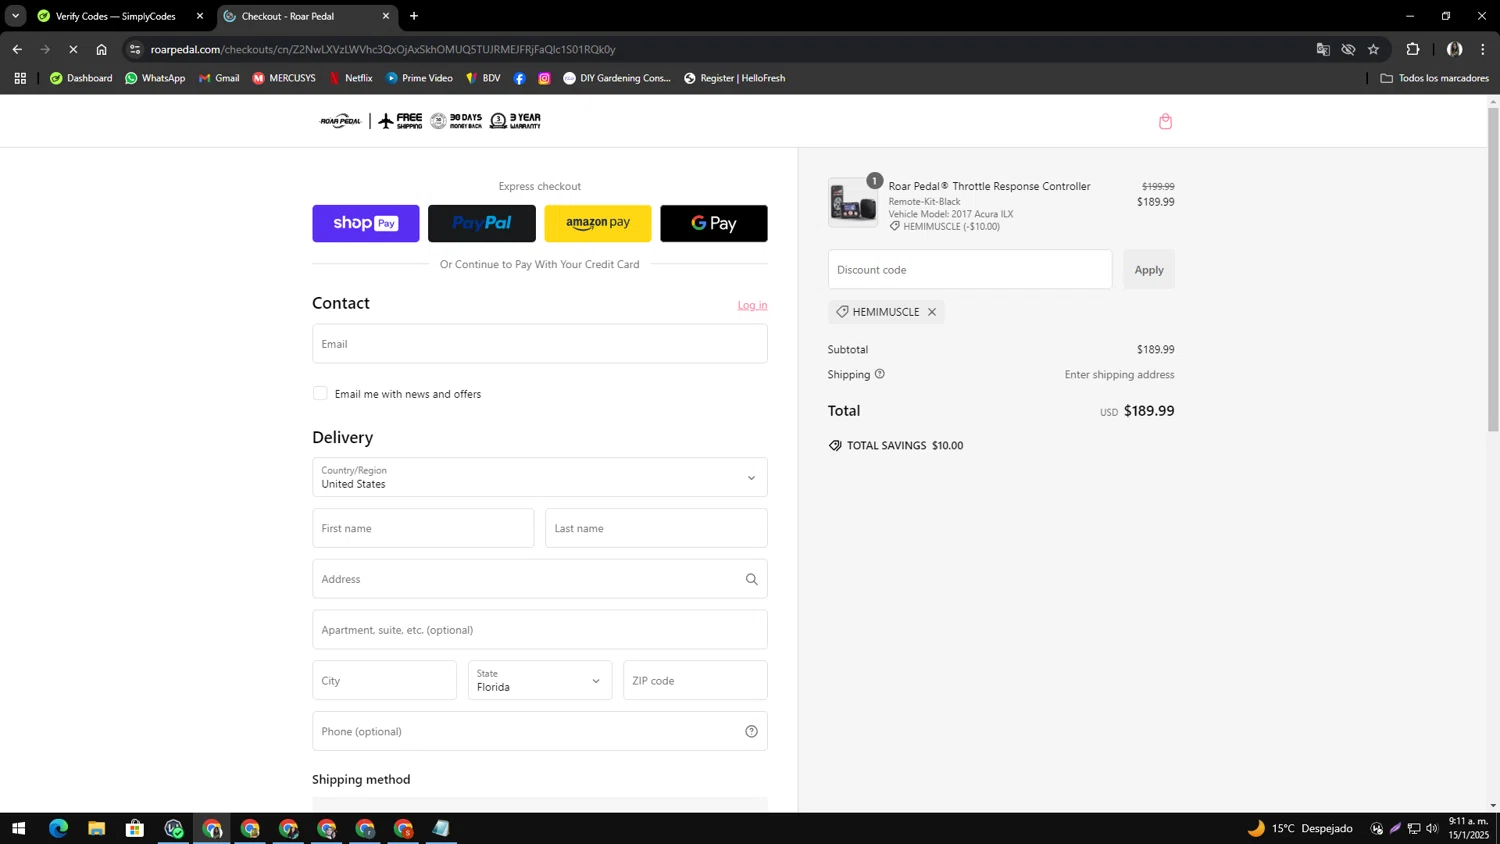Click the shipping info question mark
1500x844 pixels.
(880, 374)
